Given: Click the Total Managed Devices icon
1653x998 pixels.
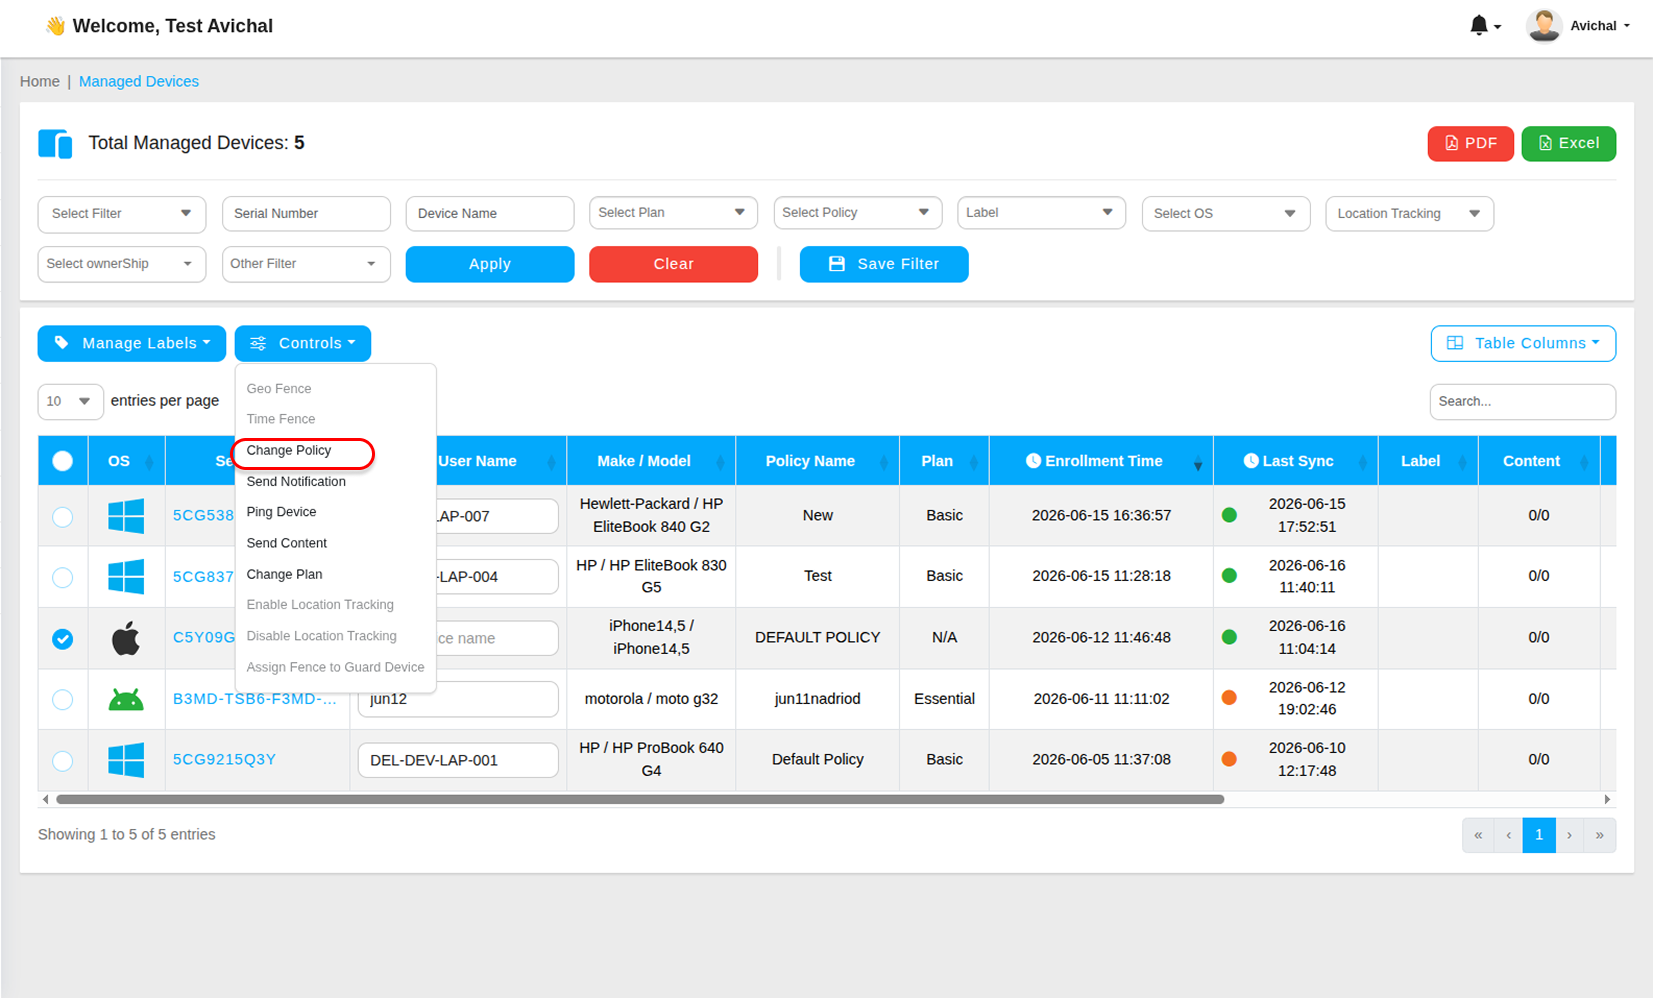Looking at the screenshot, I should (x=55, y=144).
